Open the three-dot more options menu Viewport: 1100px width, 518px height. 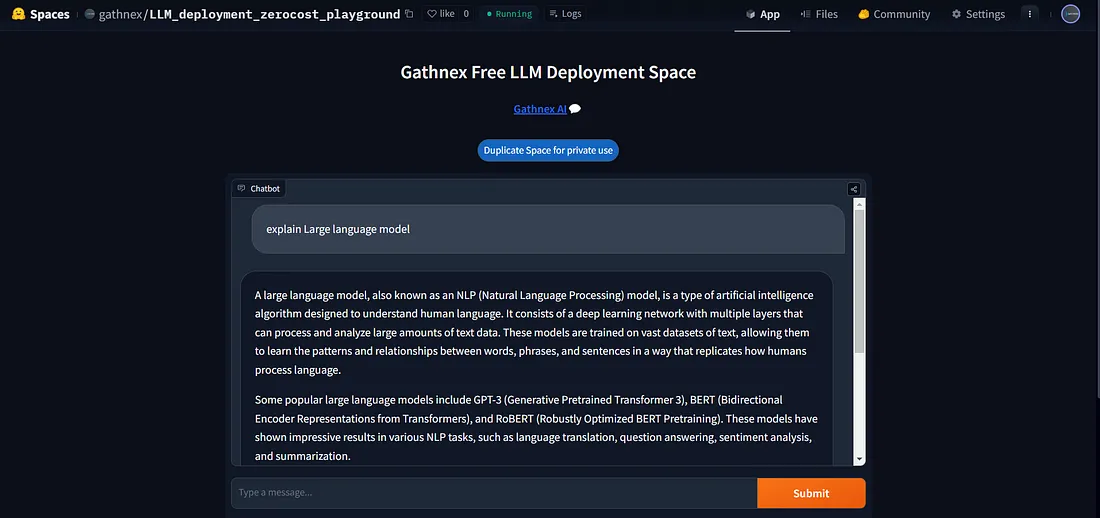[x=1030, y=14]
